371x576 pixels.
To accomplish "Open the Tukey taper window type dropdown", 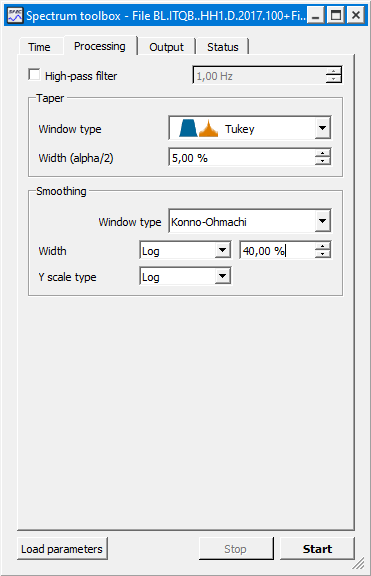I will (x=250, y=128).
